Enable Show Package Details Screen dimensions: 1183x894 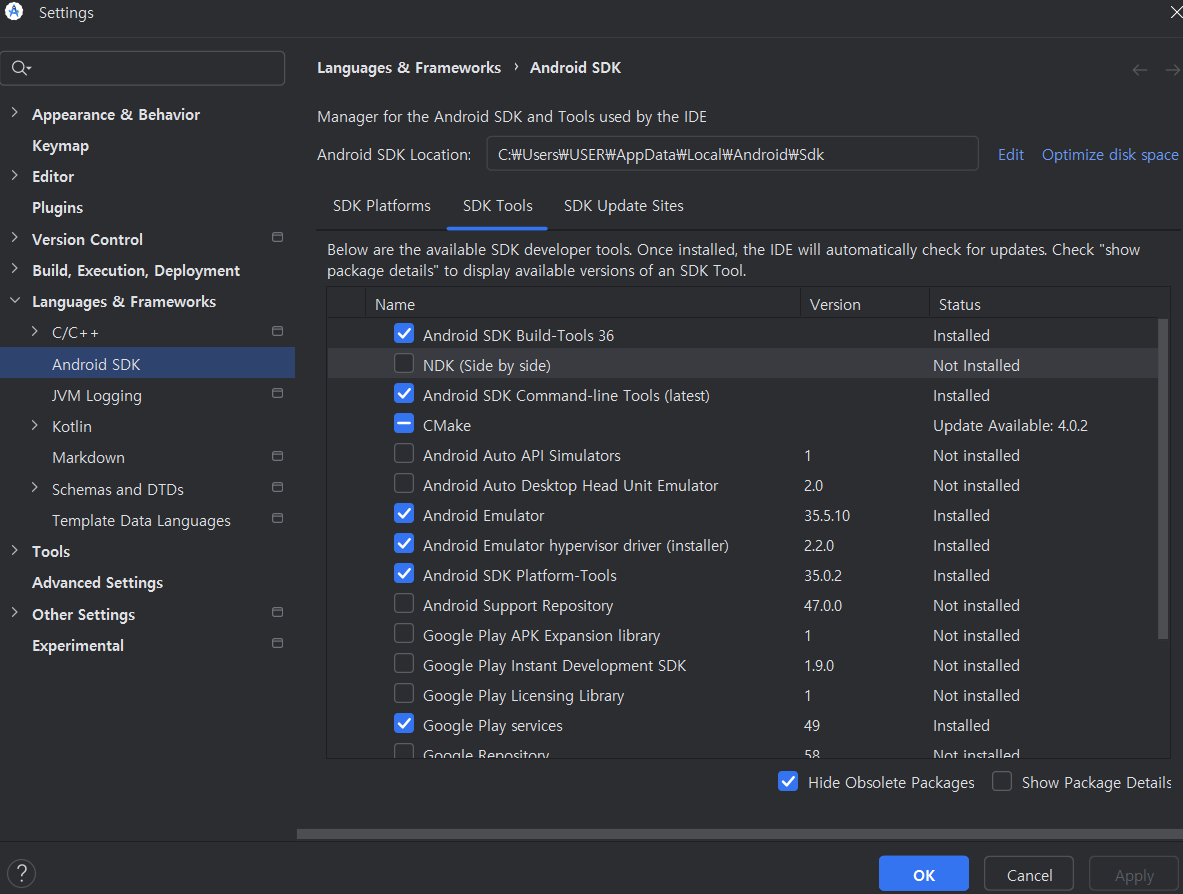(x=1002, y=782)
